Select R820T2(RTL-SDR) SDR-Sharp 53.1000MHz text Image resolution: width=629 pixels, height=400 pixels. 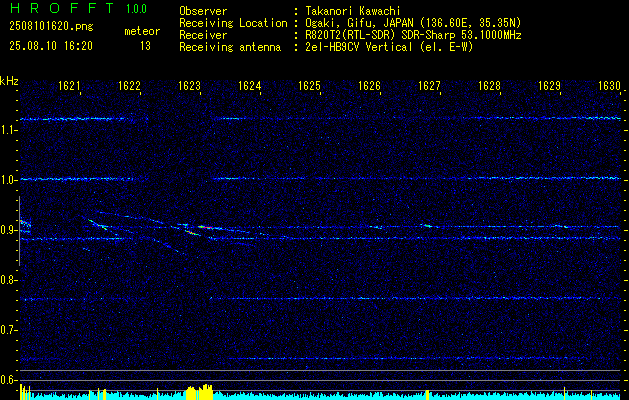point(413,35)
